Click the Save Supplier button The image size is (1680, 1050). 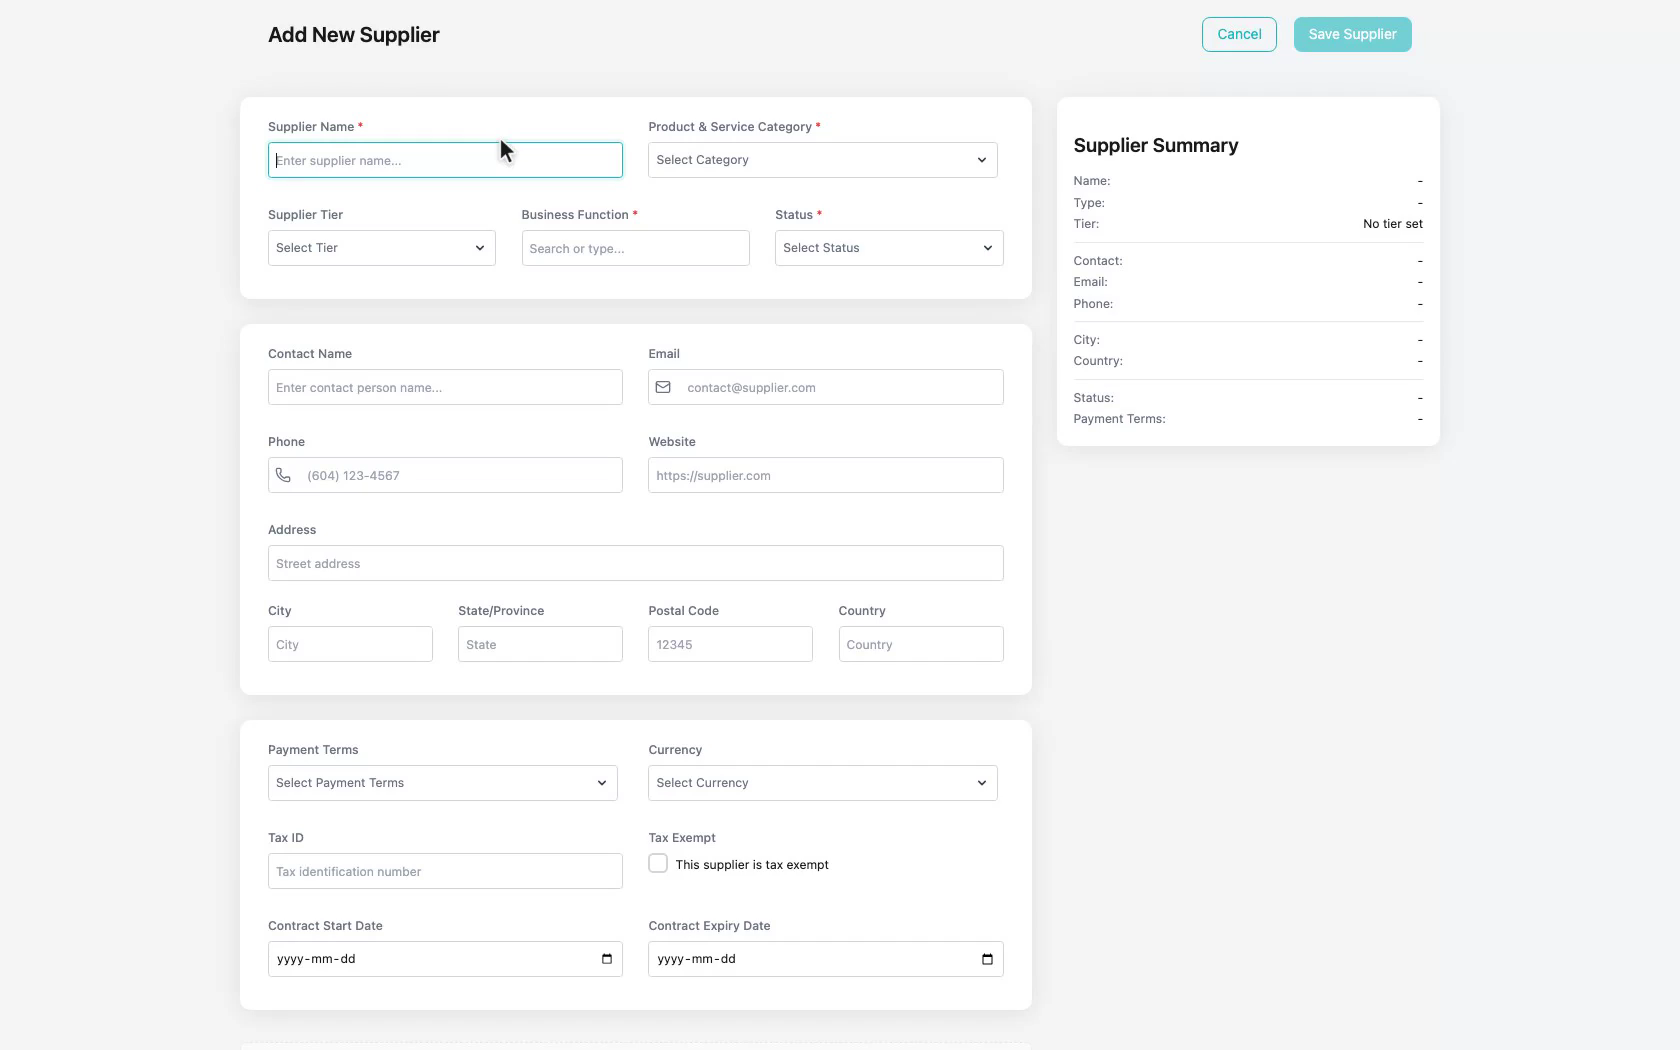coord(1352,34)
